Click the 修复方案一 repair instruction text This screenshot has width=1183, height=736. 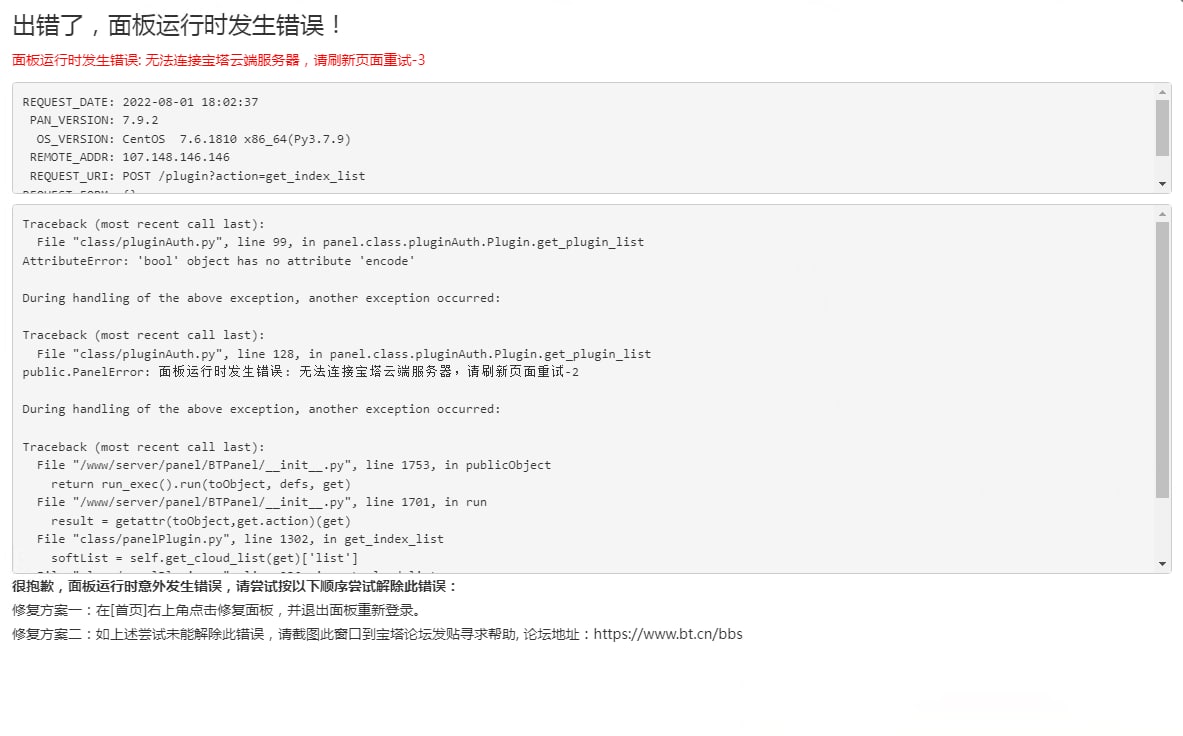(x=217, y=610)
